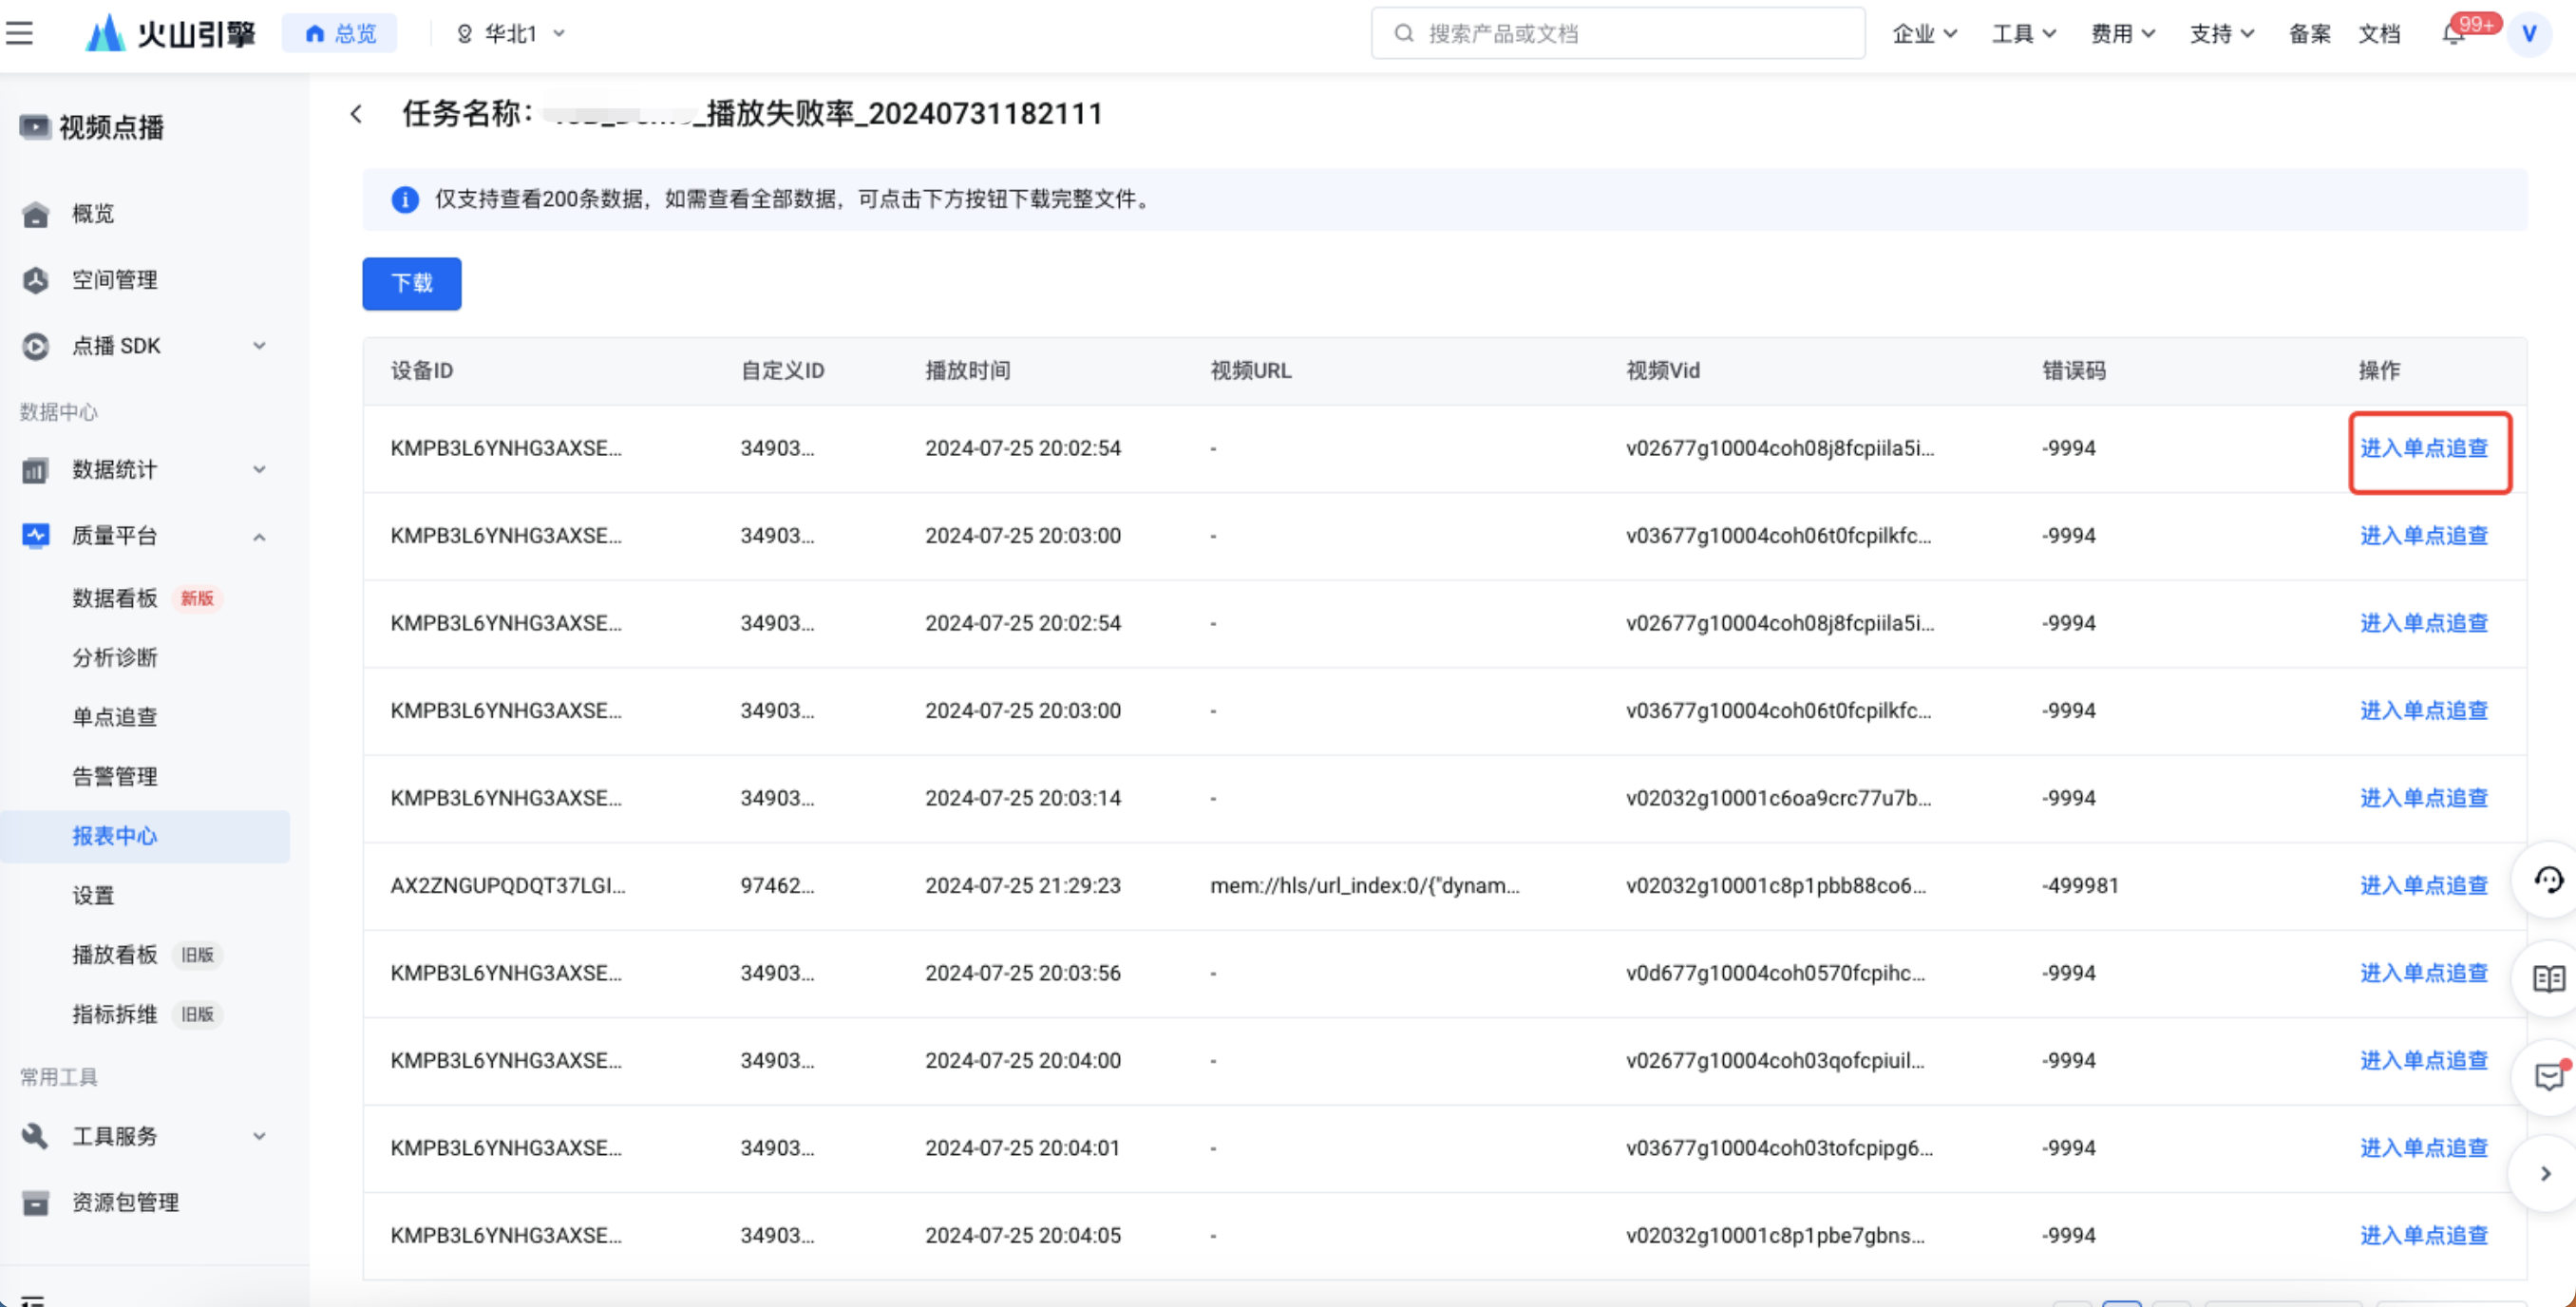Go to 总览 home button
Image resolution: width=2576 pixels, height=1307 pixels.
(340, 33)
